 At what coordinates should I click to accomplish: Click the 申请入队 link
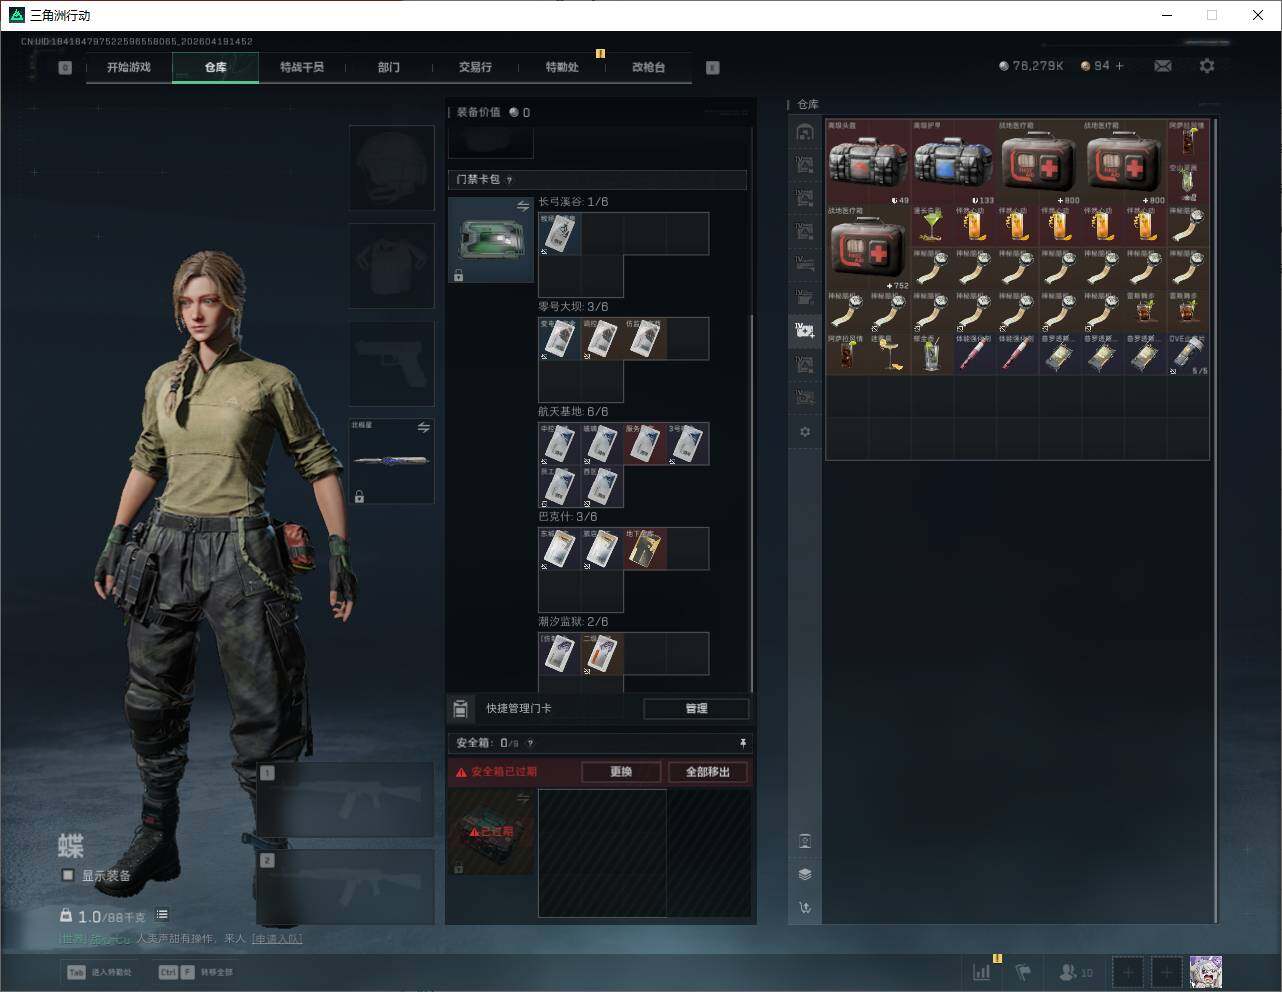[x=277, y=939]
